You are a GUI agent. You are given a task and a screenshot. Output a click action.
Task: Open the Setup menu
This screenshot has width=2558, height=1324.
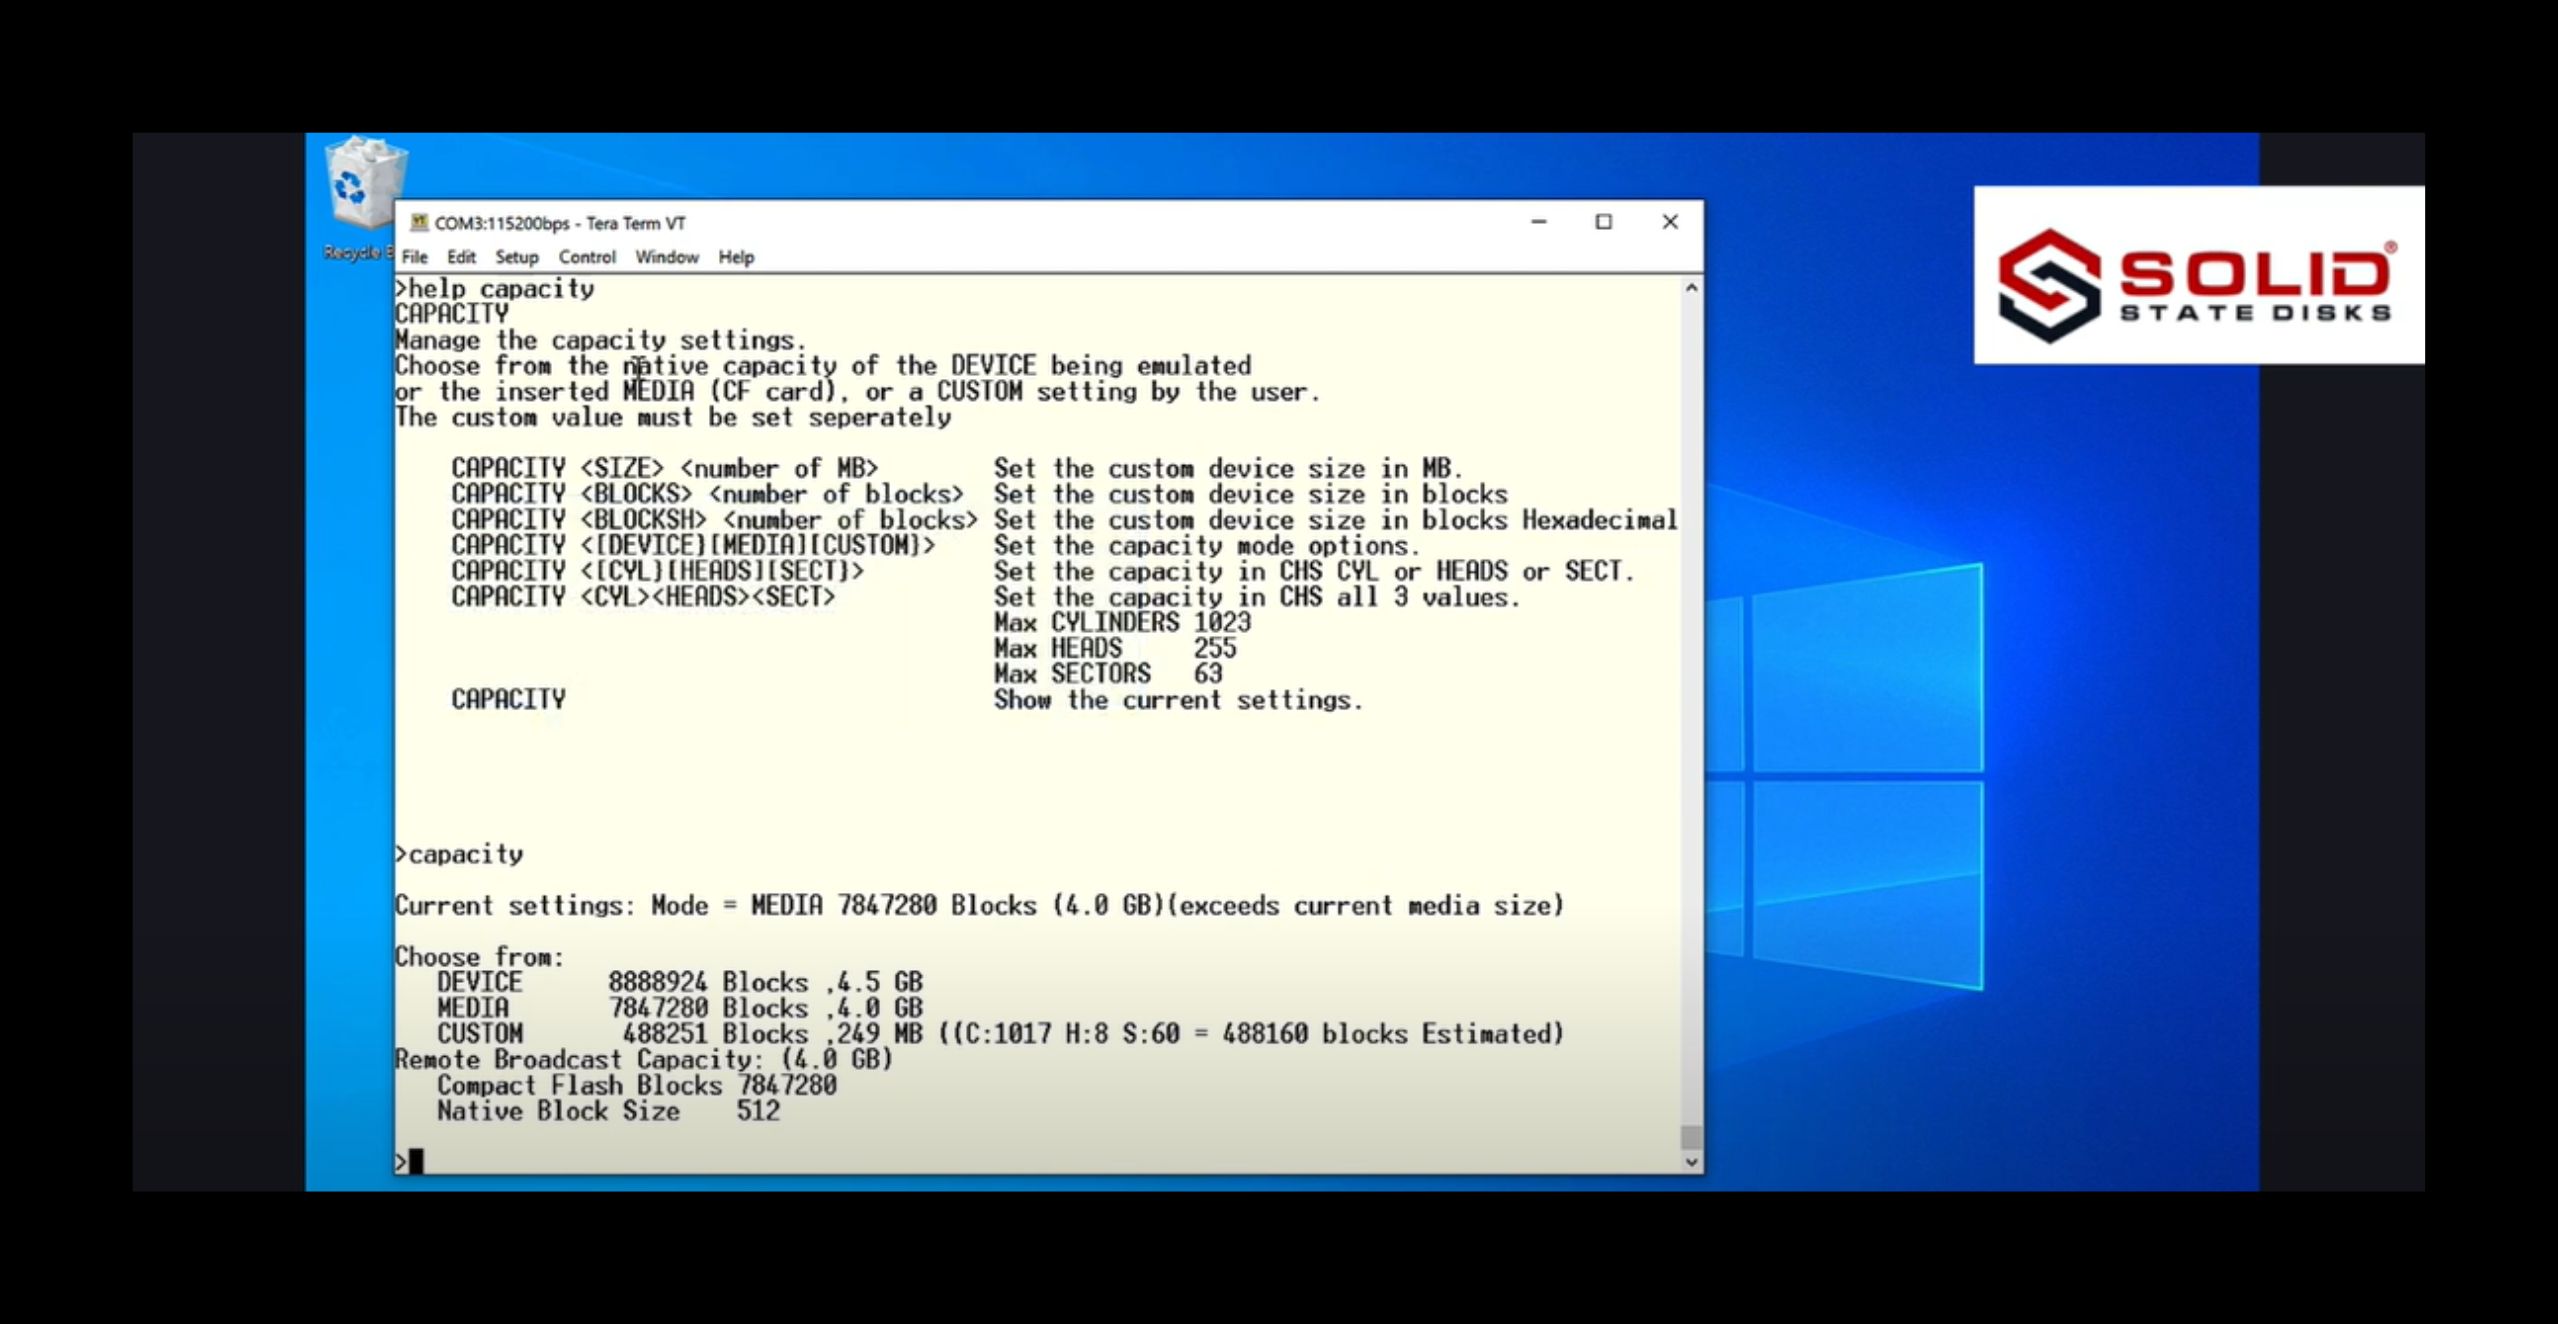517,257
